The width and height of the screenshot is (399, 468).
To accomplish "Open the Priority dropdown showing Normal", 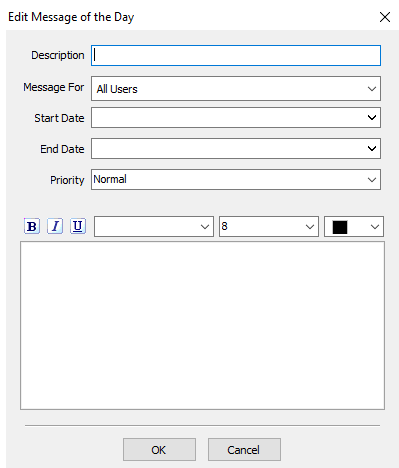I will (236, 180).
